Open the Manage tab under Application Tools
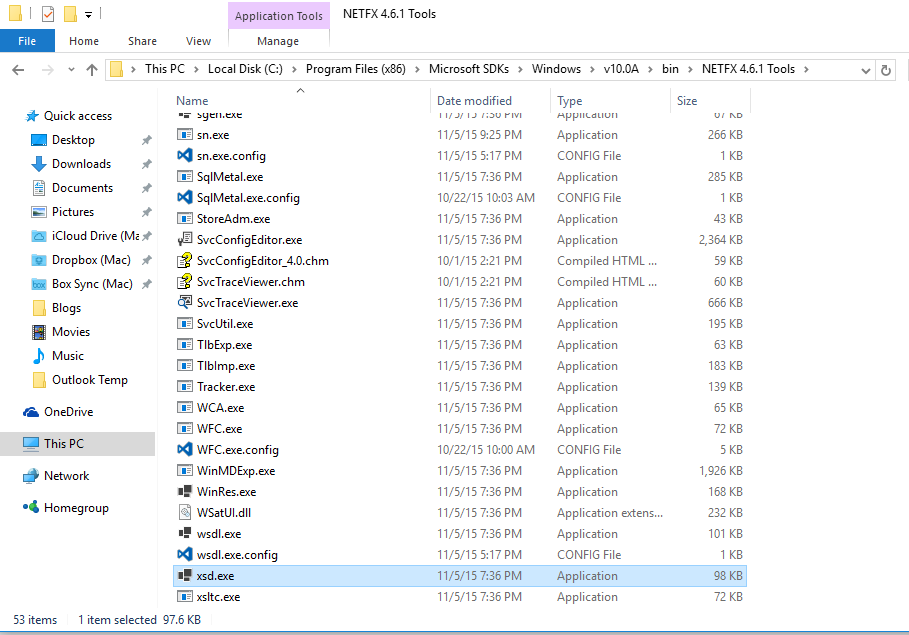The height and width of the screenshot is (635, 909). coord(278,41)
